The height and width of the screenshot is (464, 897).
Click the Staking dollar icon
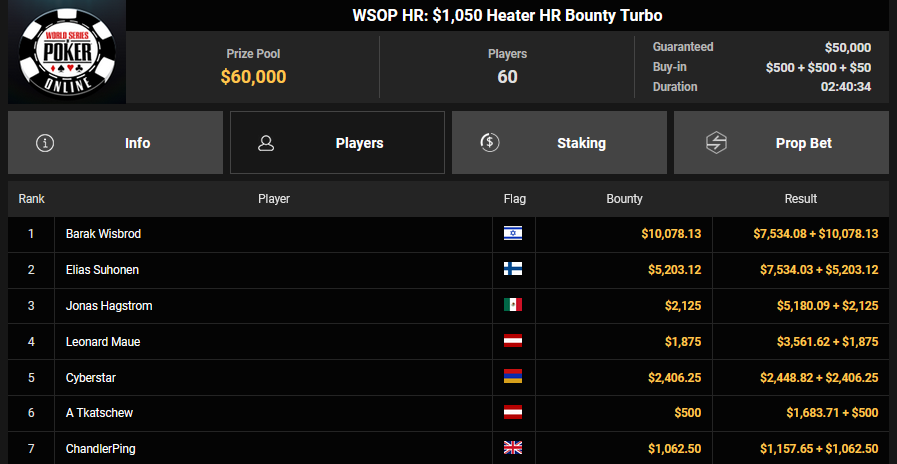[x=489, y=143]
